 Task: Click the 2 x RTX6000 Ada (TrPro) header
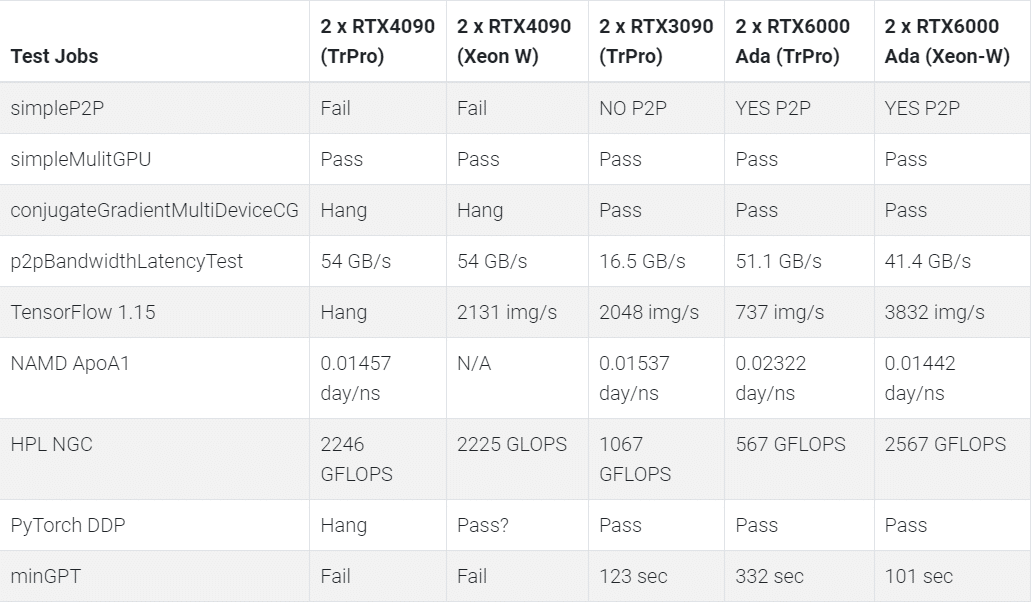(793, 41)
